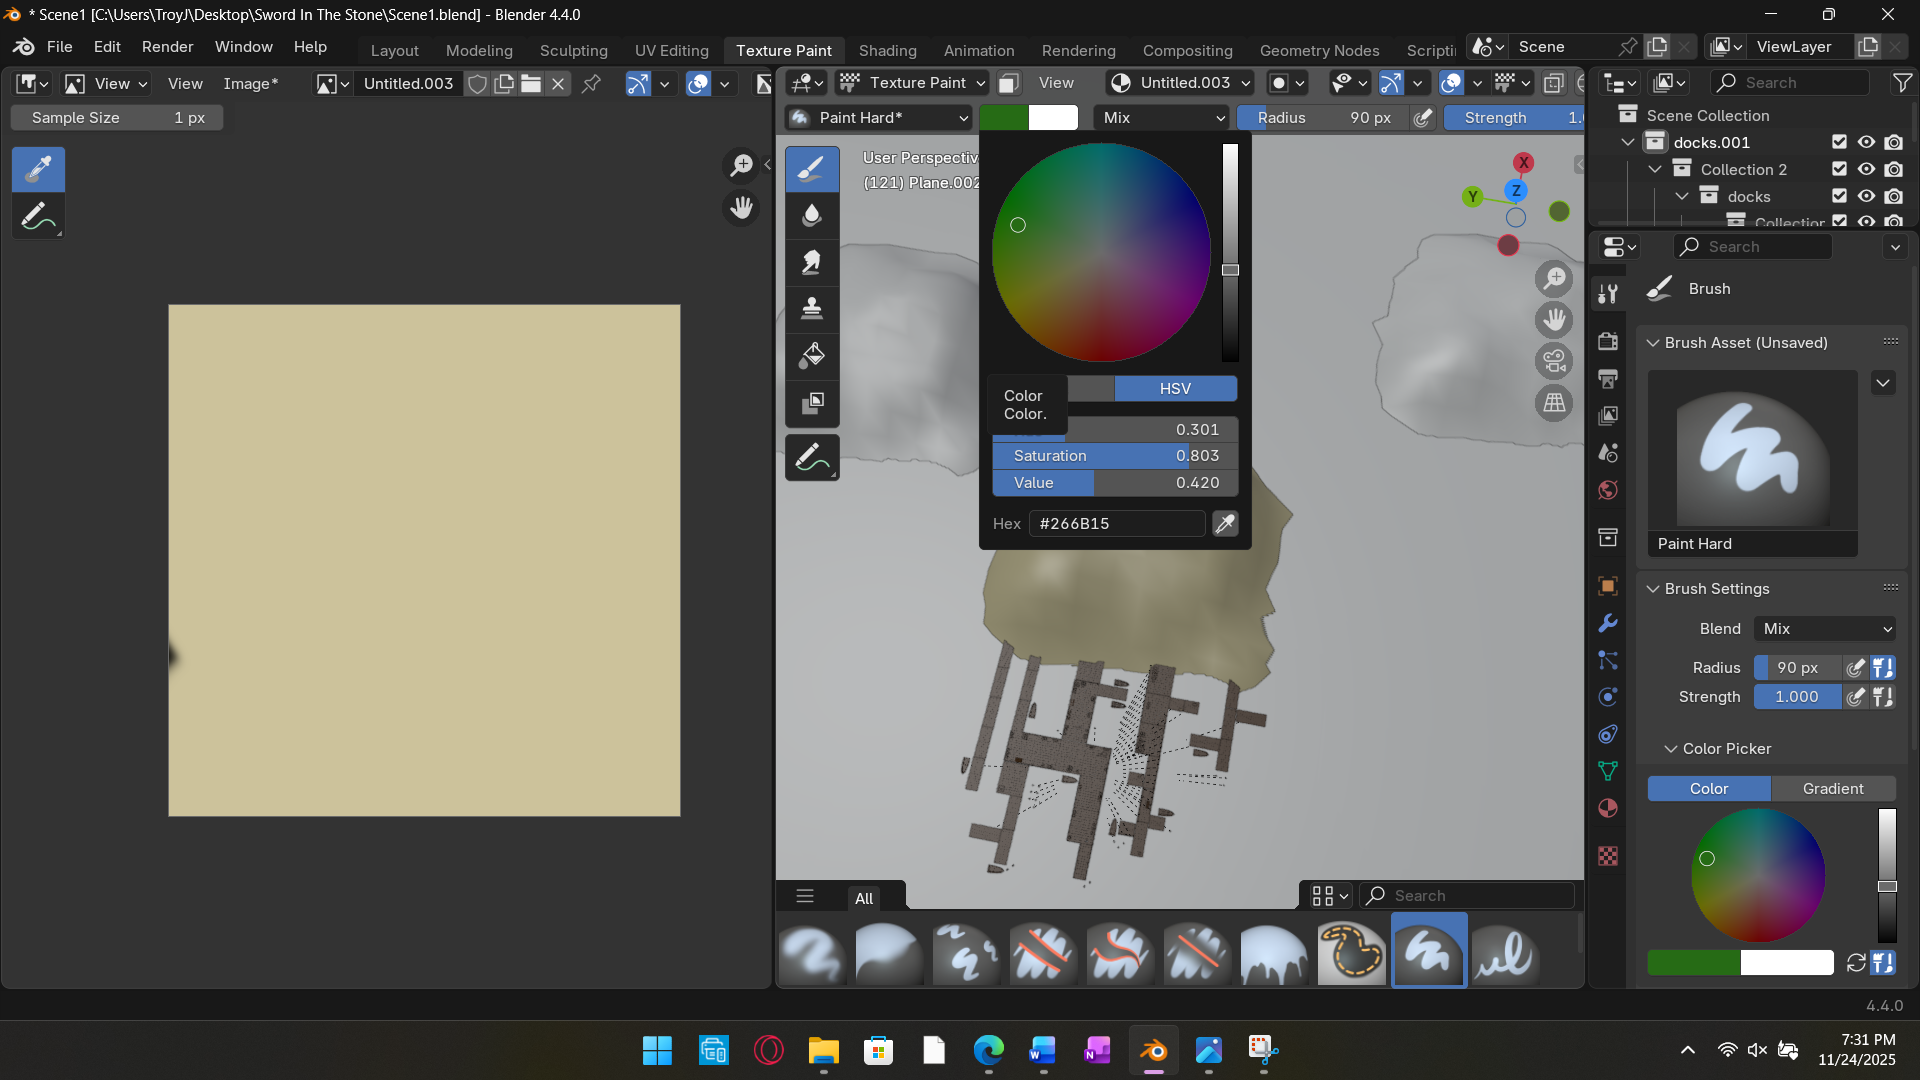Hide Collection 2 in viewport via eye
Viewport: 1920px width, 1080px height.
[1866, 169]
